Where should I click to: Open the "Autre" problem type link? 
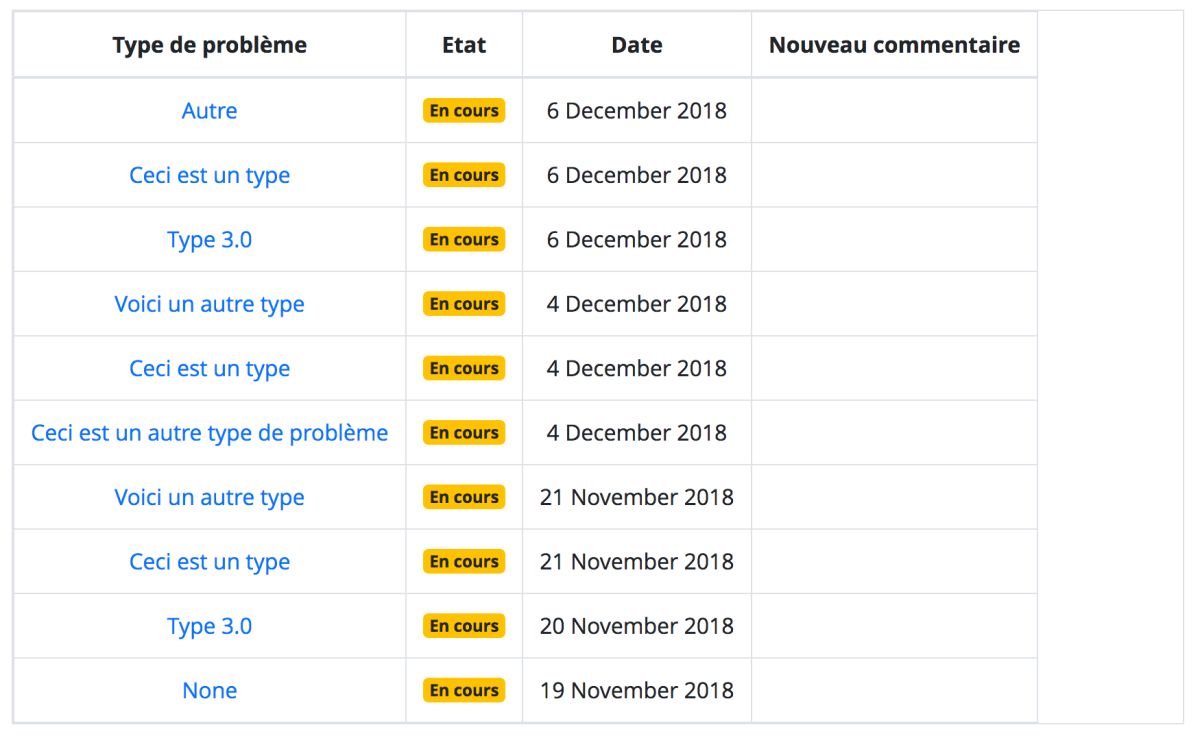(209, 111)
